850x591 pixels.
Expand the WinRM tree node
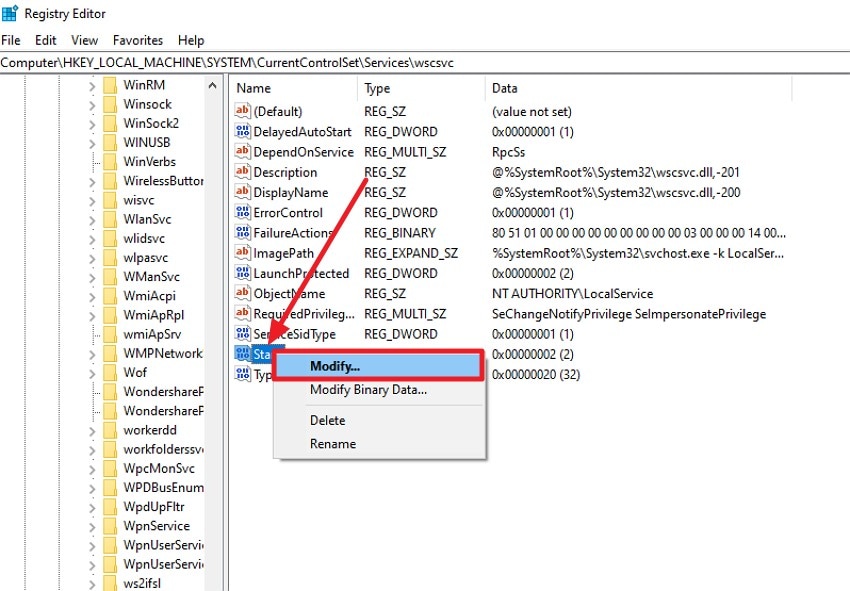coord(92,86)
